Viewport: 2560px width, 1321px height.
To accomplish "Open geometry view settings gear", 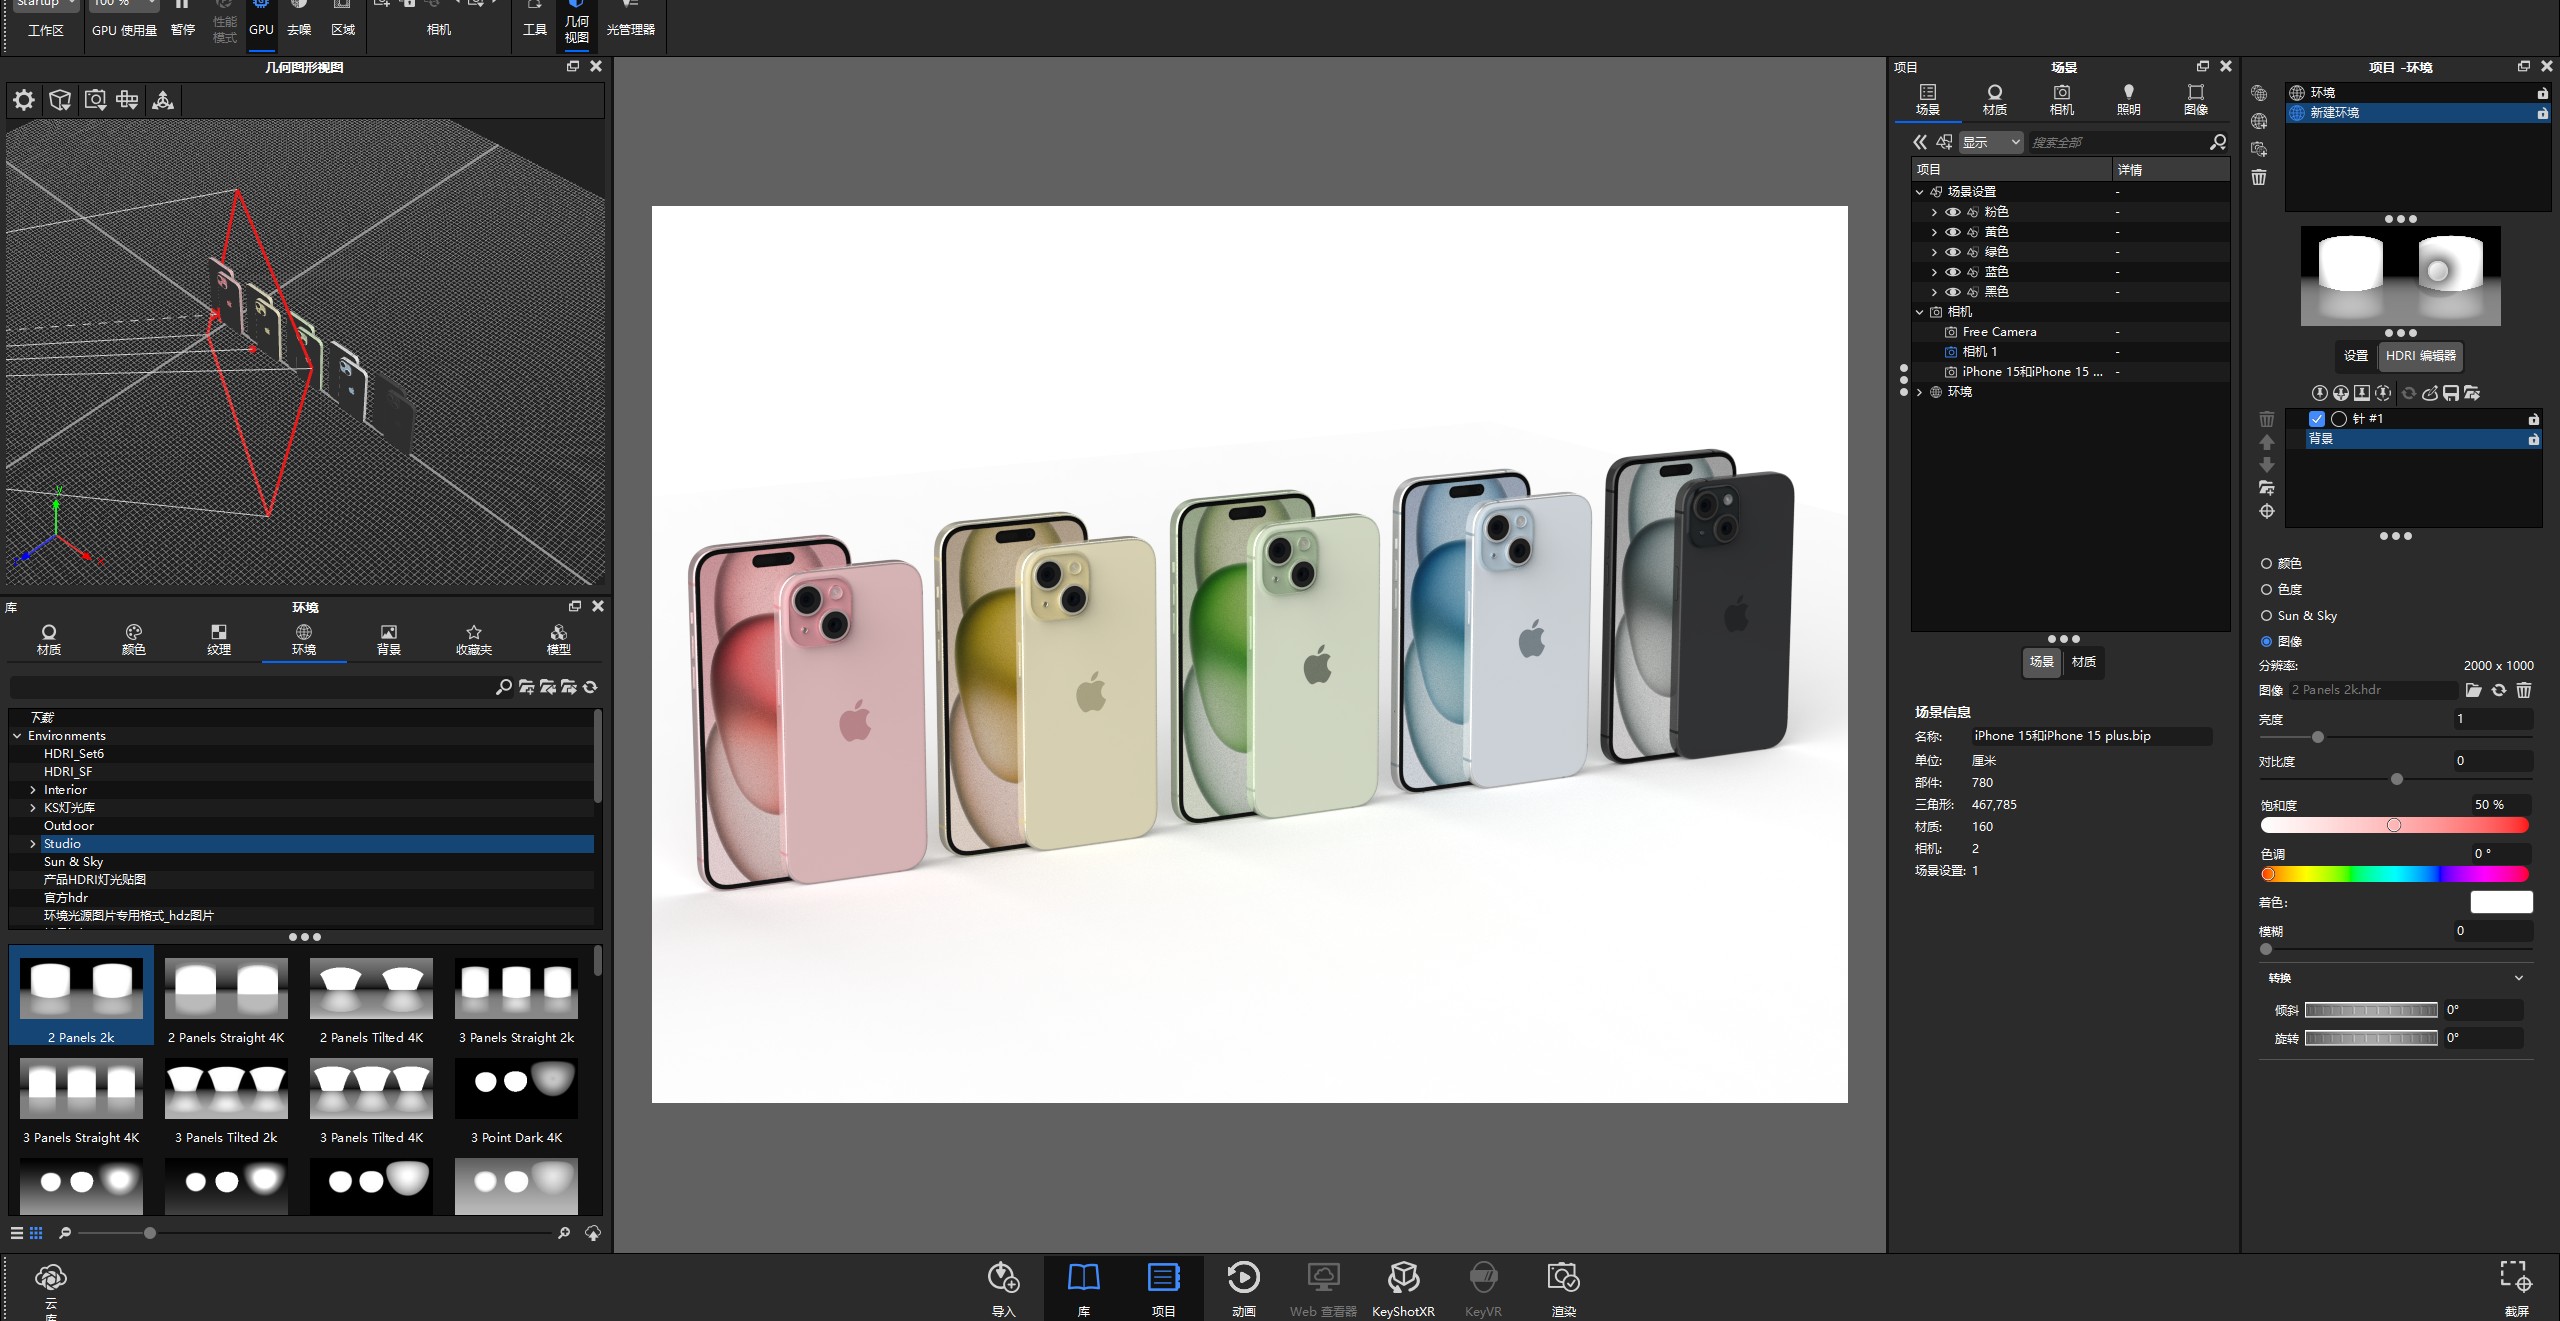I will [x=24, y=100].
